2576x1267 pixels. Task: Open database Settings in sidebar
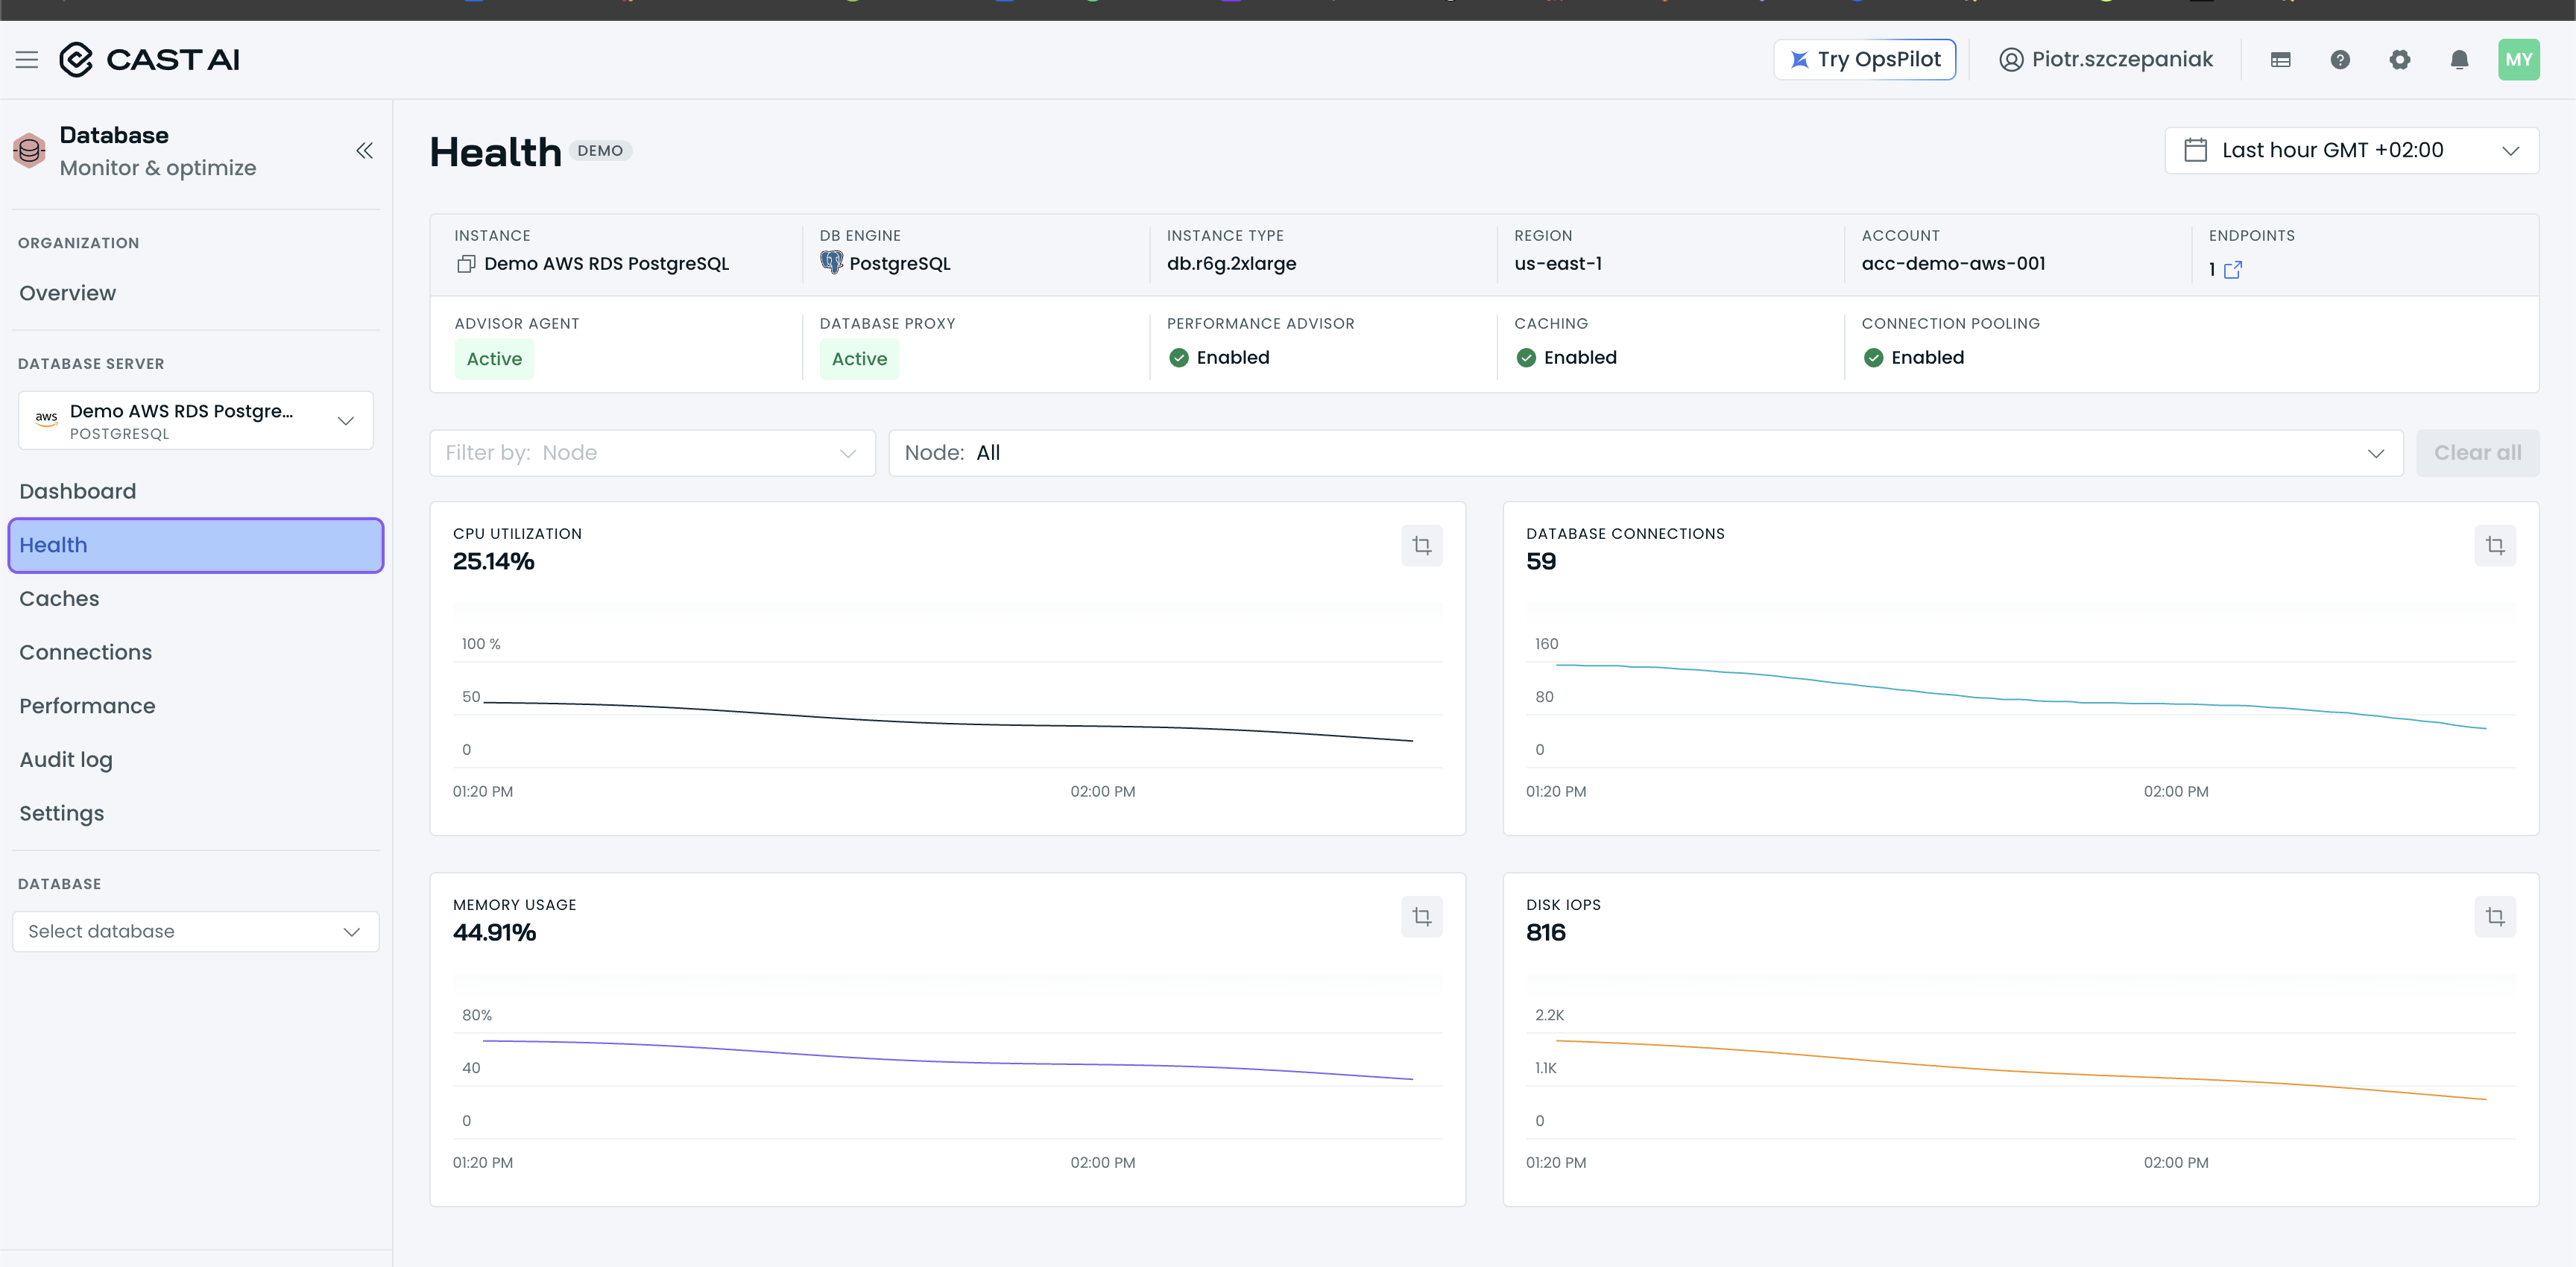tap(62, 813)
